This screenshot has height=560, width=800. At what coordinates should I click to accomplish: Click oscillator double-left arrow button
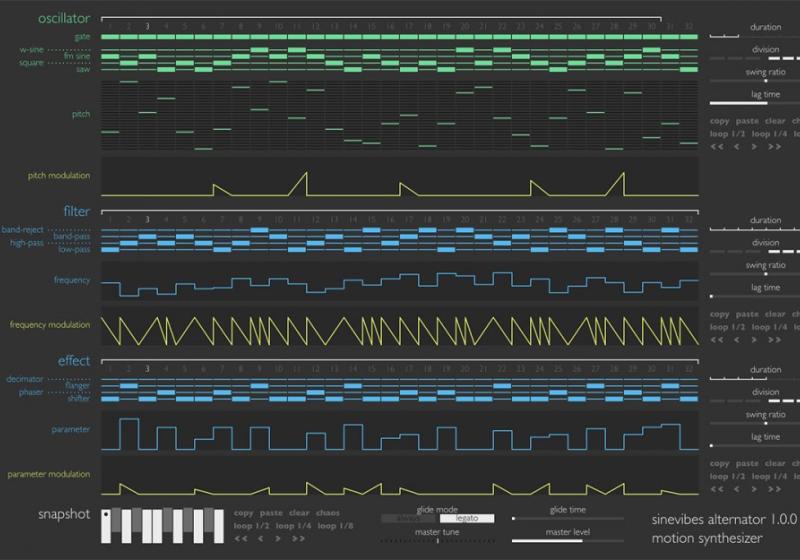point(717,146)
